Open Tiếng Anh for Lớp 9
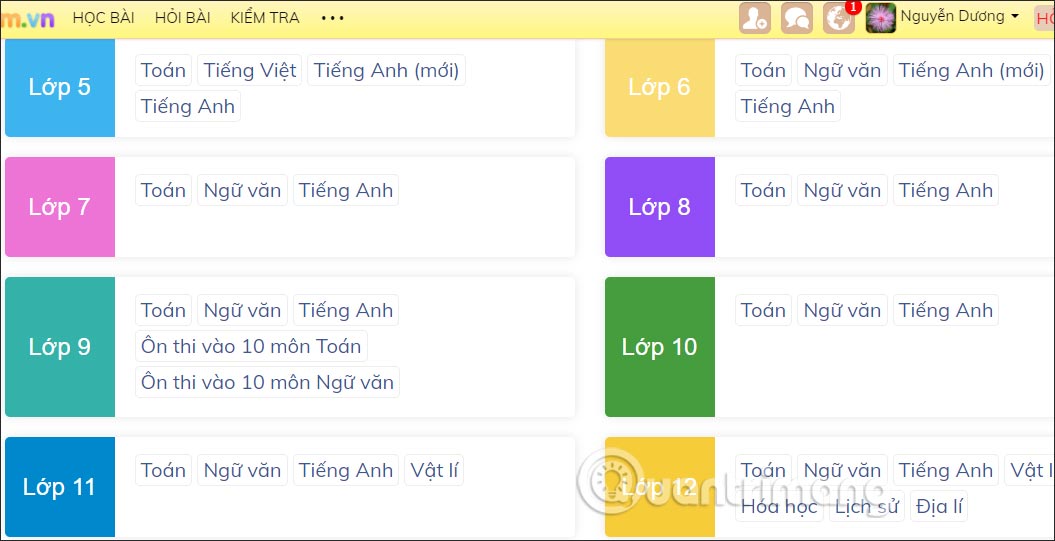Image resolution: width=1055 pixels, height=541 pixels. tap(346, 310)
